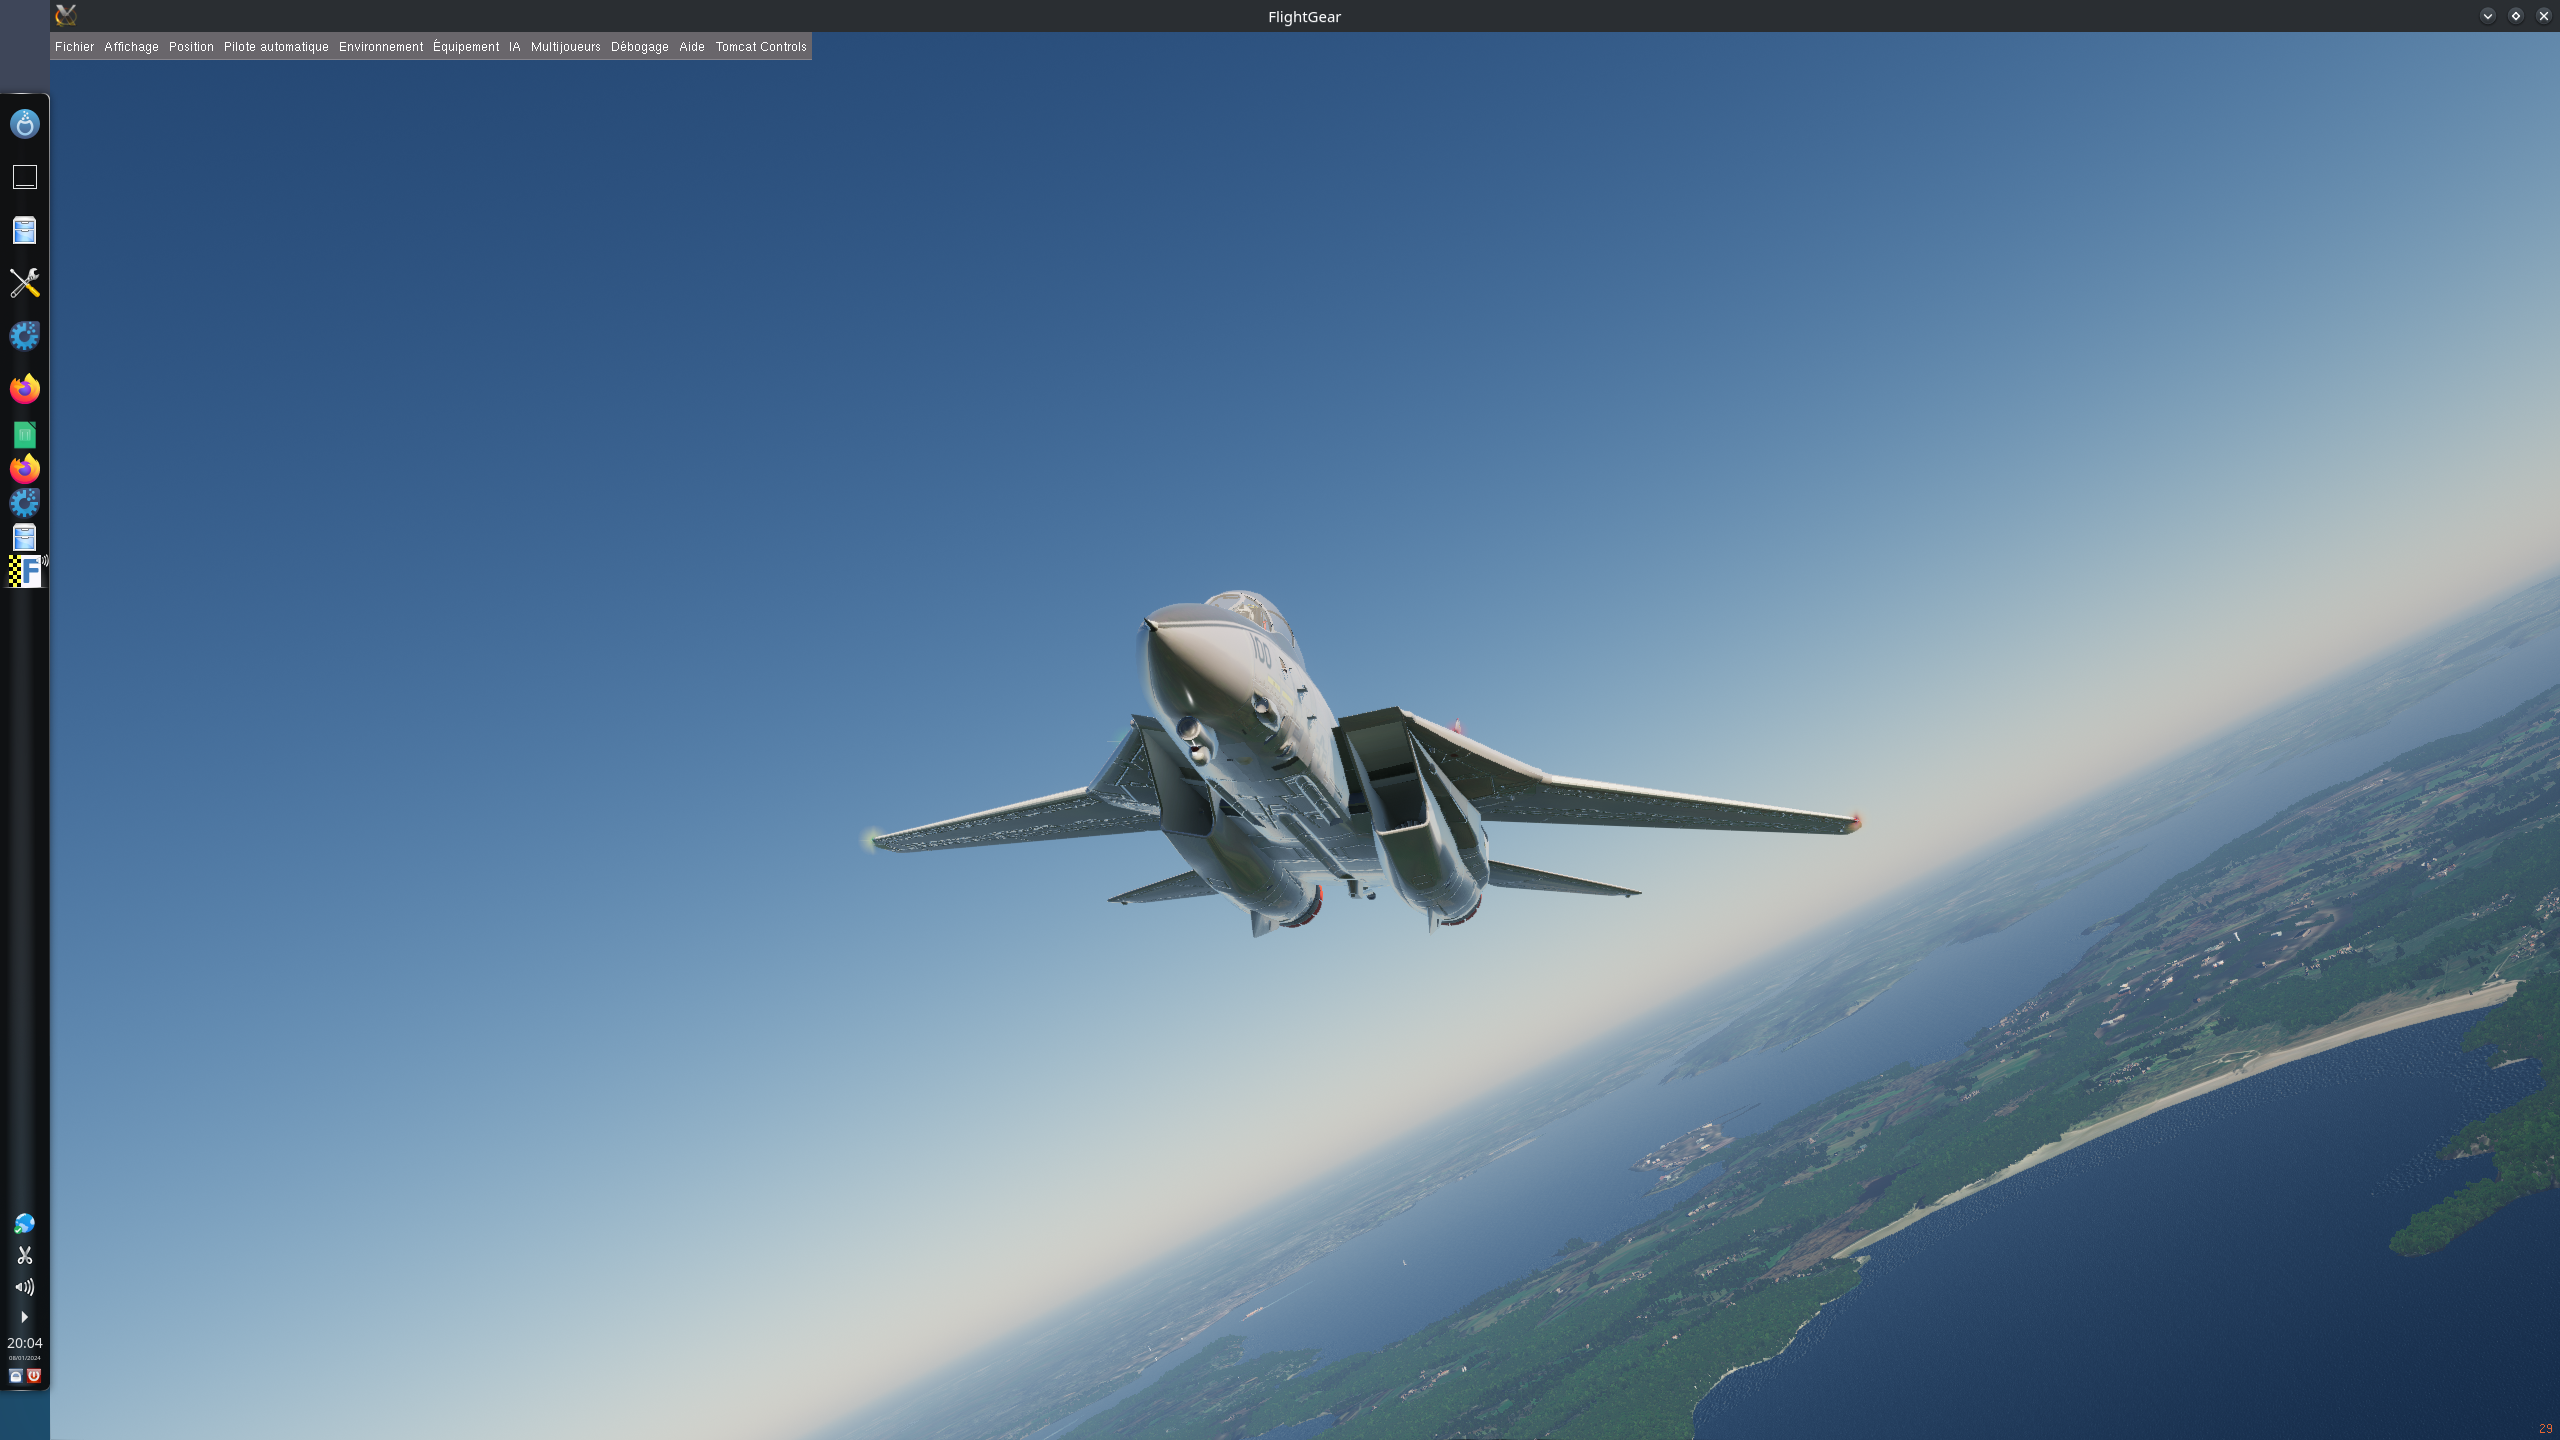Open the Tomcat Controls menu
2560x1440 pixels.
tap(760, 47)
